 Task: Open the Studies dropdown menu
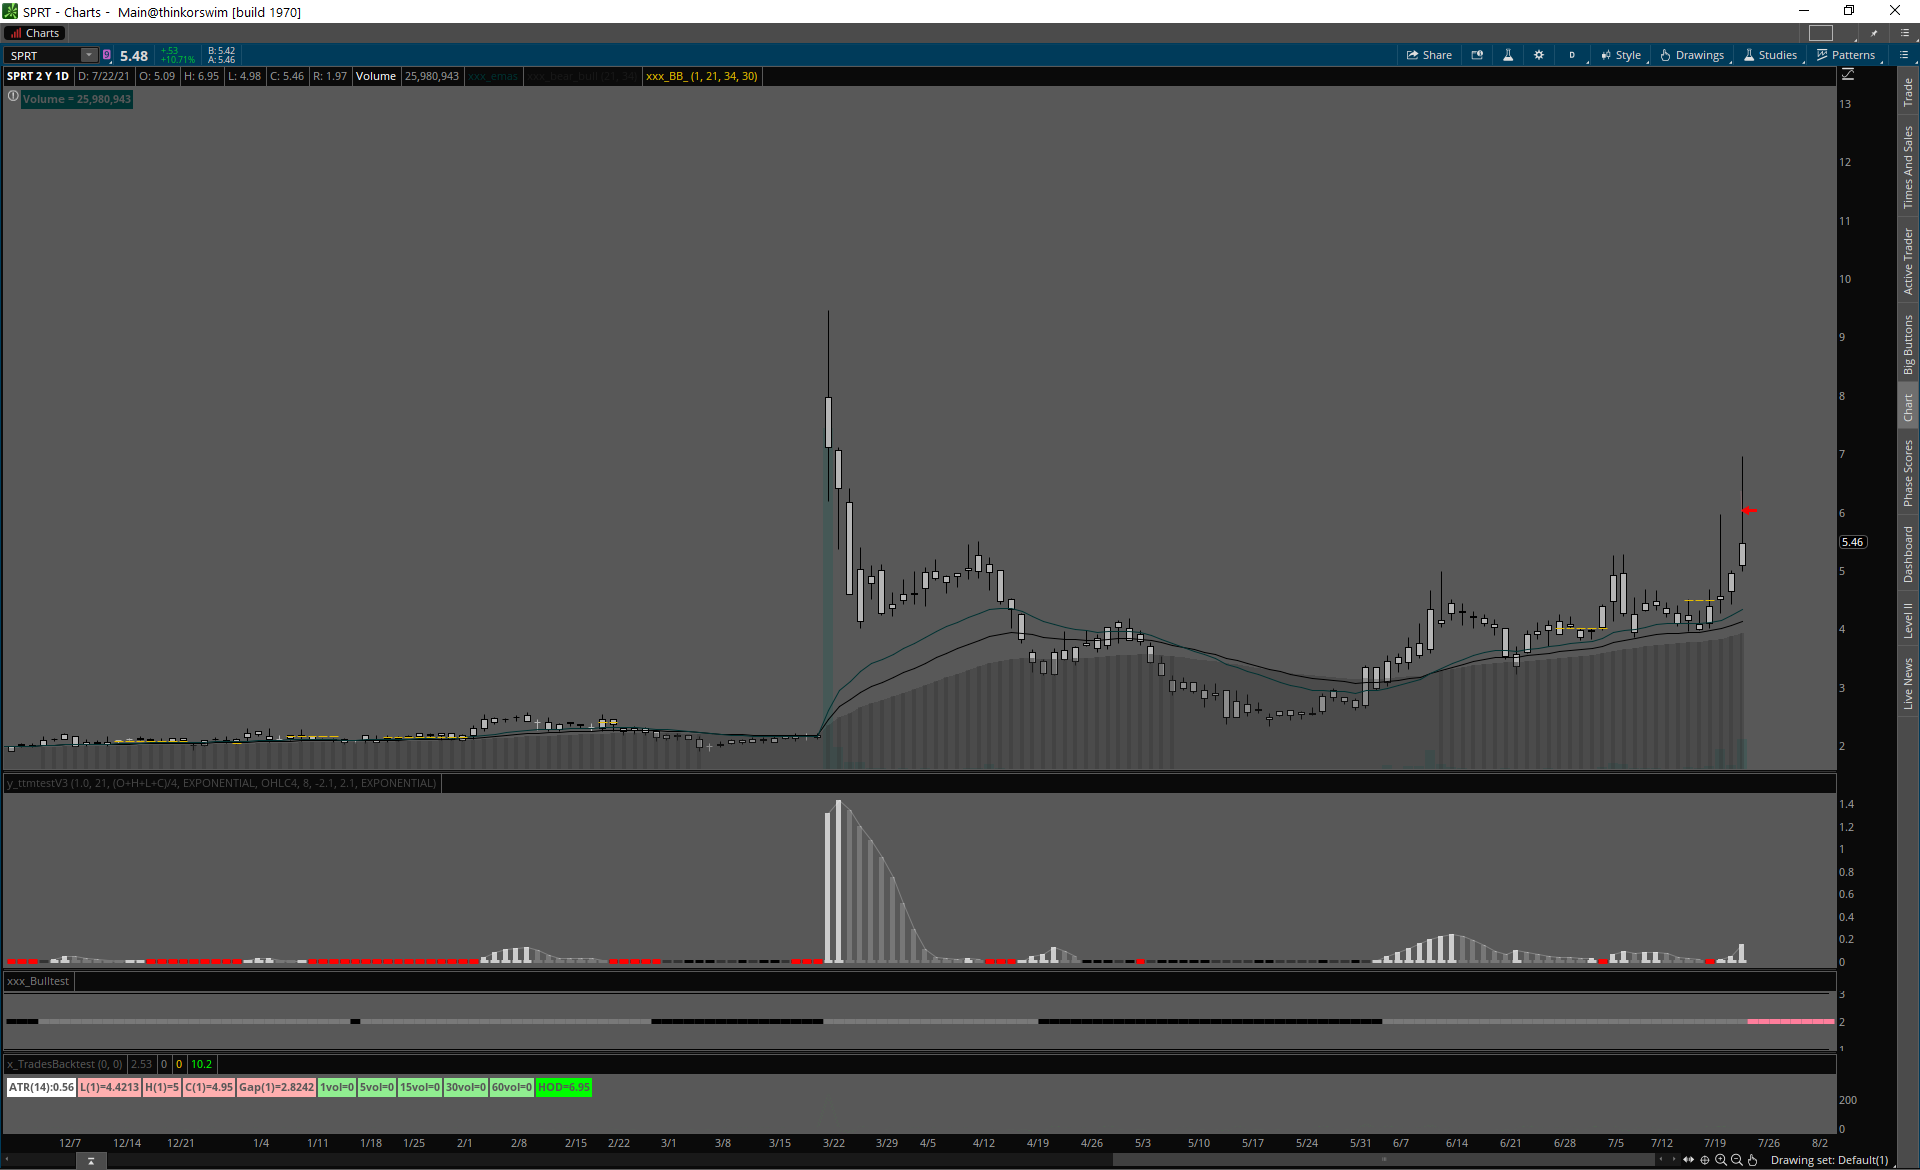click(x=1771, y=55)
